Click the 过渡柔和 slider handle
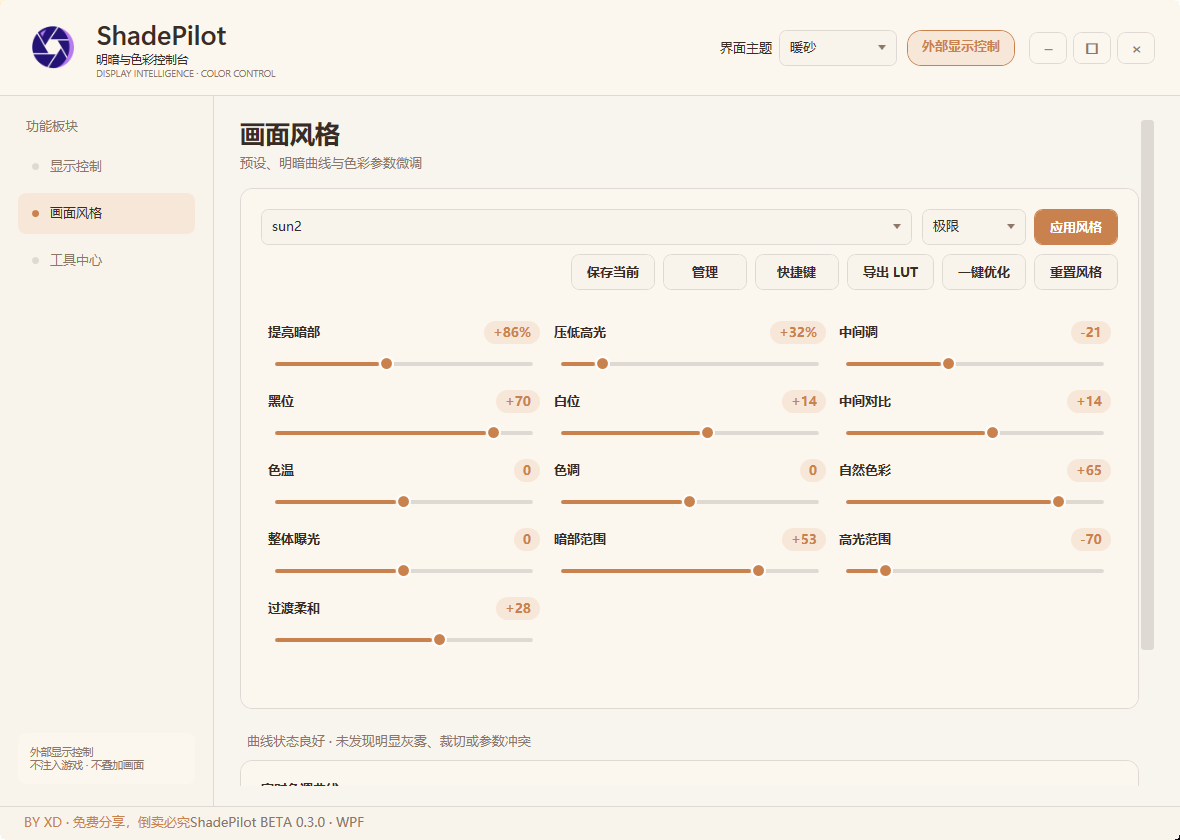1180x840 pixels. point(439,640)
